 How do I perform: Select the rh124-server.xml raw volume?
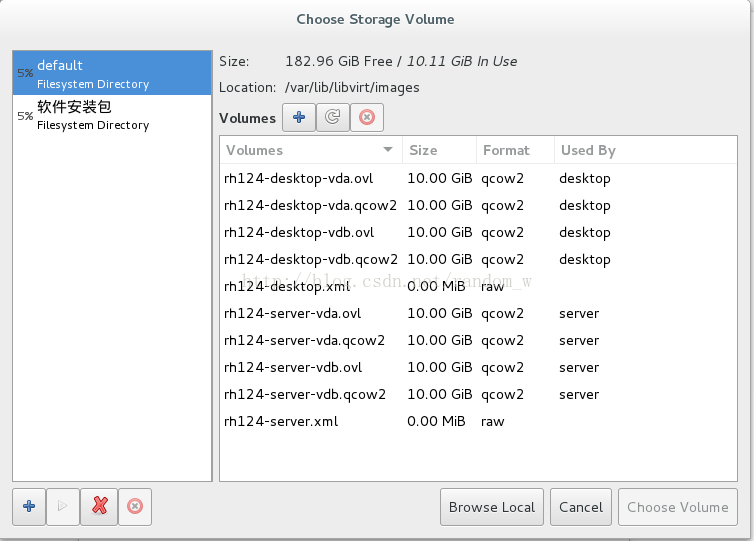(478, 421)
